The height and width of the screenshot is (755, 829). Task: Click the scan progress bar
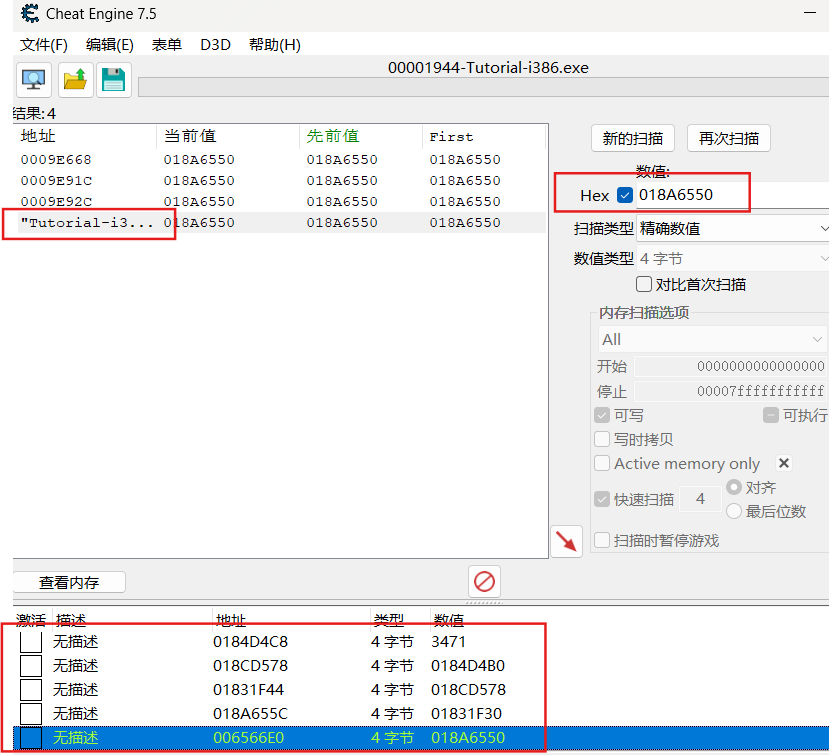coord(480,87)
